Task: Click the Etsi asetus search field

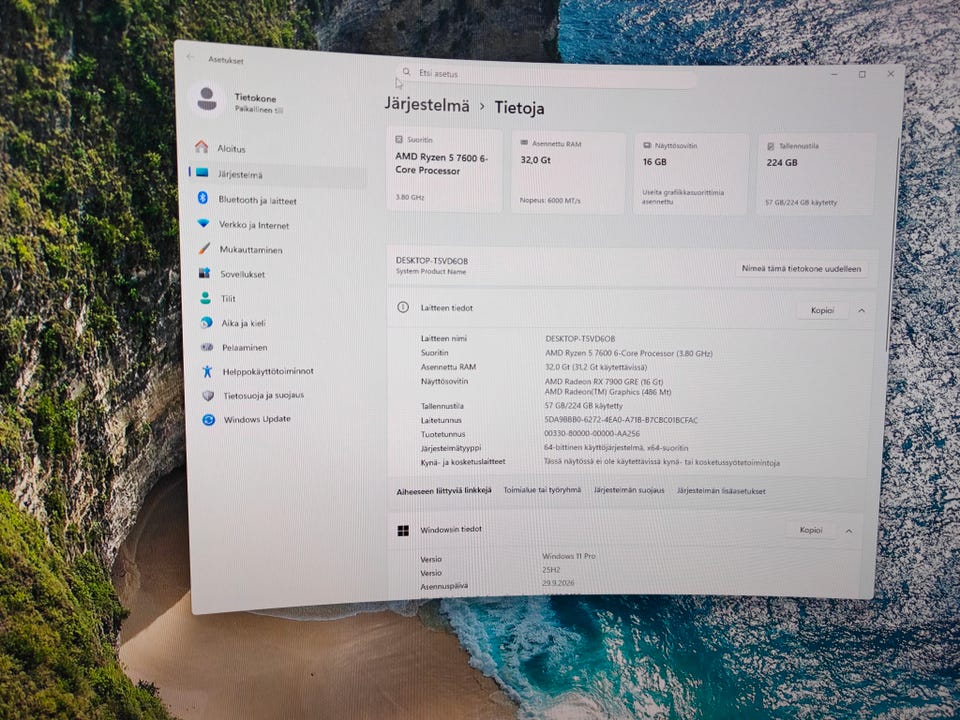Action: click(546, 76)
